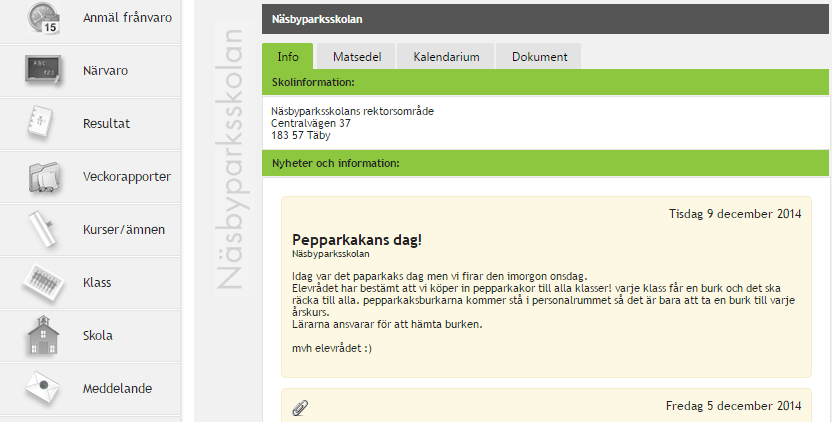Click the paperclip icon on the 5 december post
This screenshot has height=422, width=832.
[x=300, y=407]
